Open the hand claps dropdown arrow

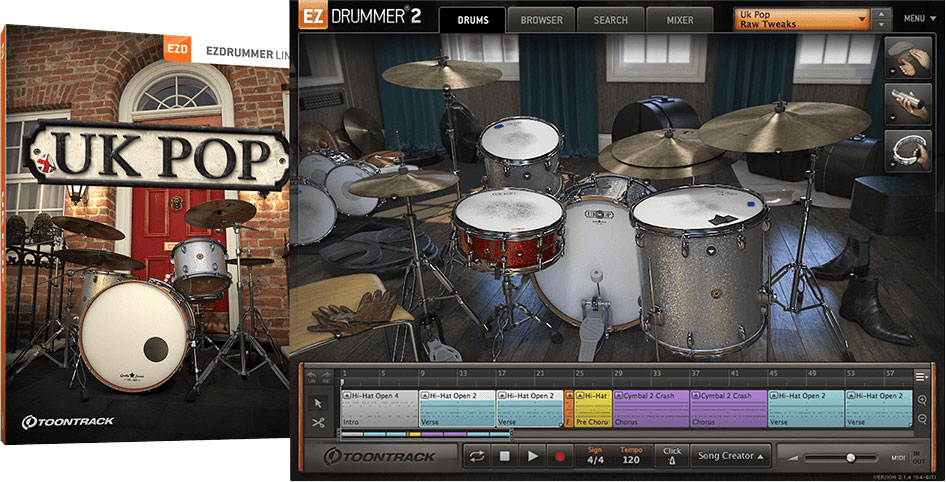pyautogui.click(x=892, y=72)
